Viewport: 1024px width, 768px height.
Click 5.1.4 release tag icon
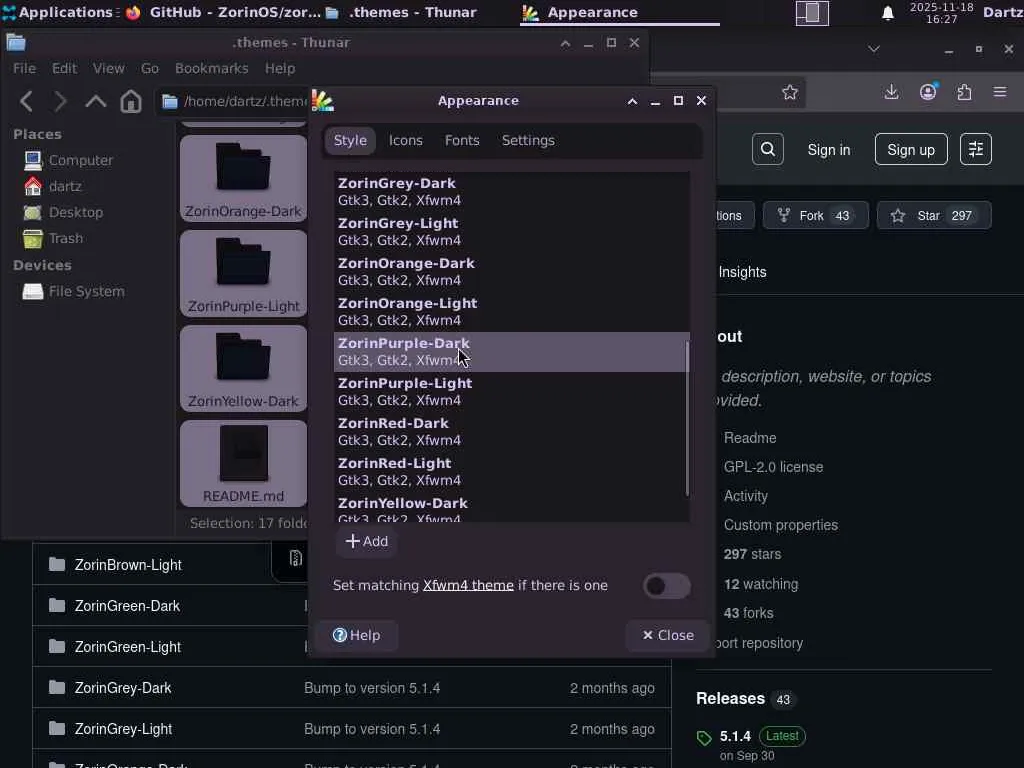704,738
